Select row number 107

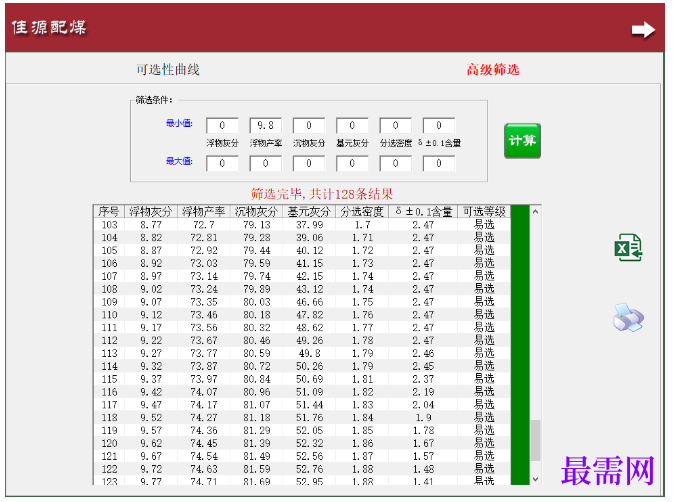(x=109, y=276)
